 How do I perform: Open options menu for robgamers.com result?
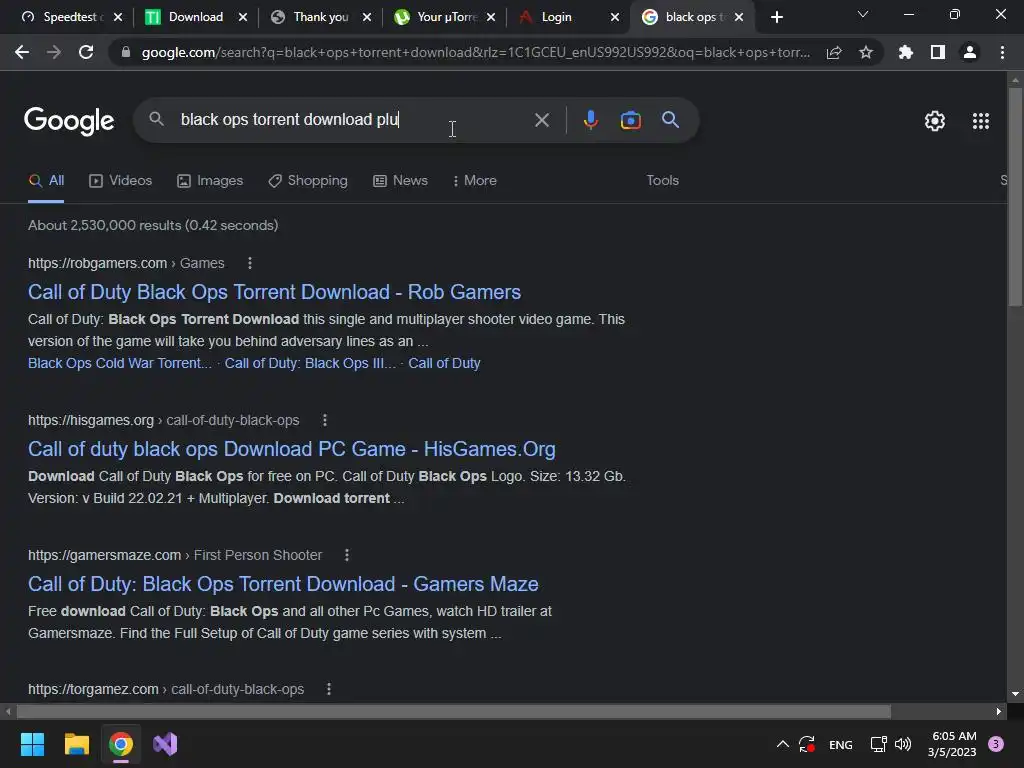click(249, 263)
